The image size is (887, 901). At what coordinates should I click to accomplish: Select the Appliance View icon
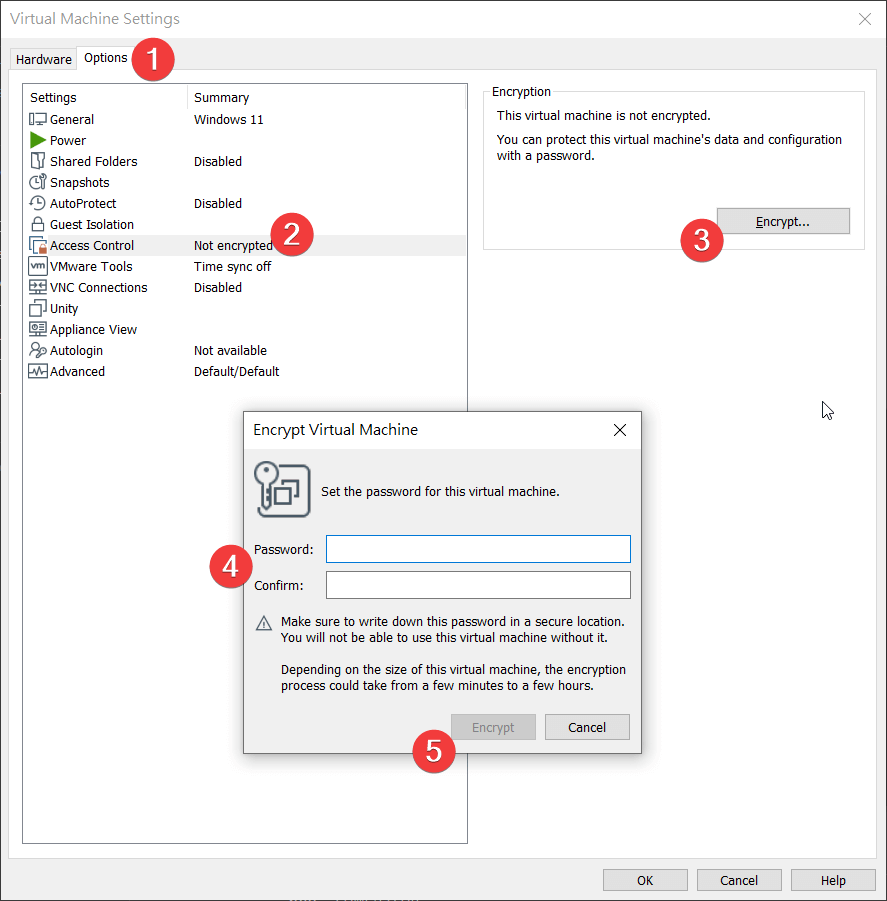click(38, 330)
